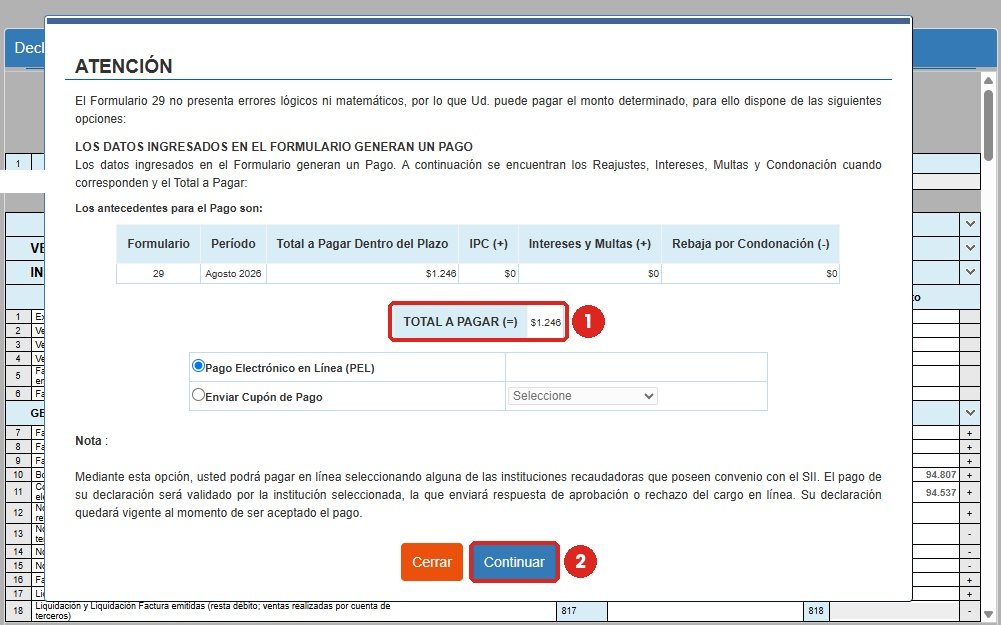
Task: Click row number 13 in the background form
Action: 18,534
